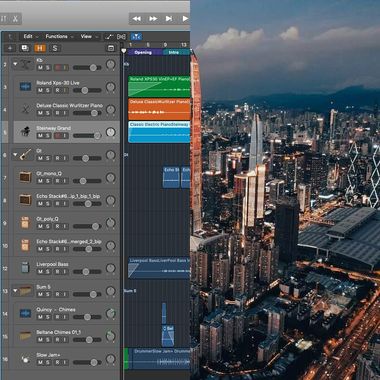Select the green Roland XPS30 region
Viewport: 380px width, 380px height.
pos(159,87)
